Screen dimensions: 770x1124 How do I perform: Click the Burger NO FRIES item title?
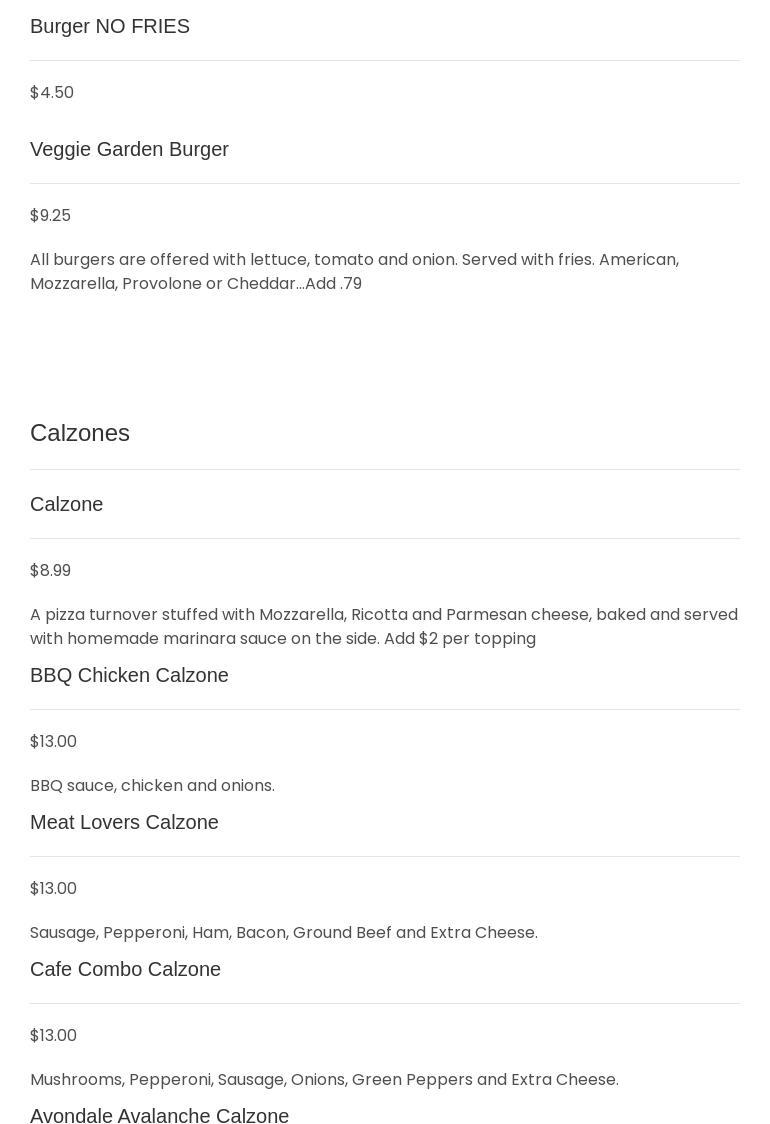[110, 26]
